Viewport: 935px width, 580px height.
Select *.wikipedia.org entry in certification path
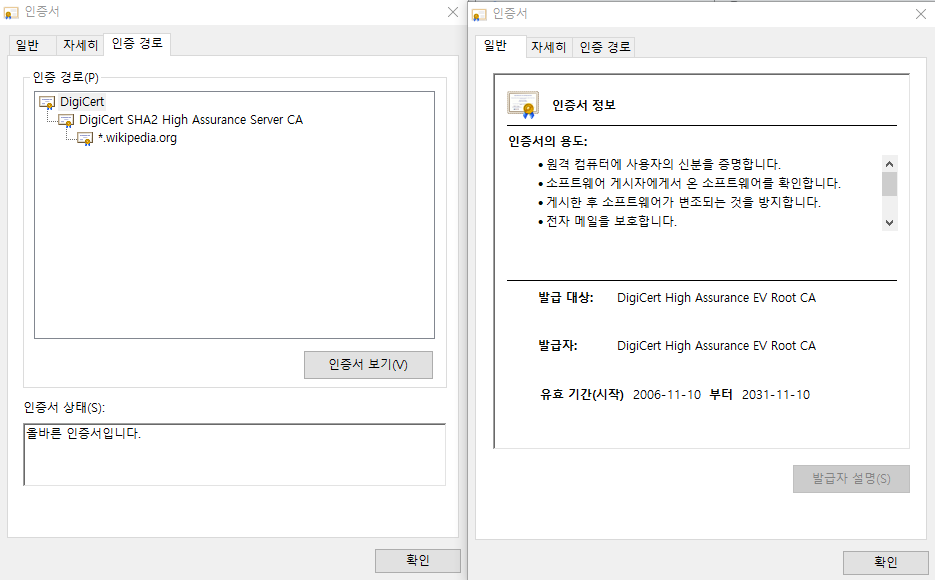point(137,138)
